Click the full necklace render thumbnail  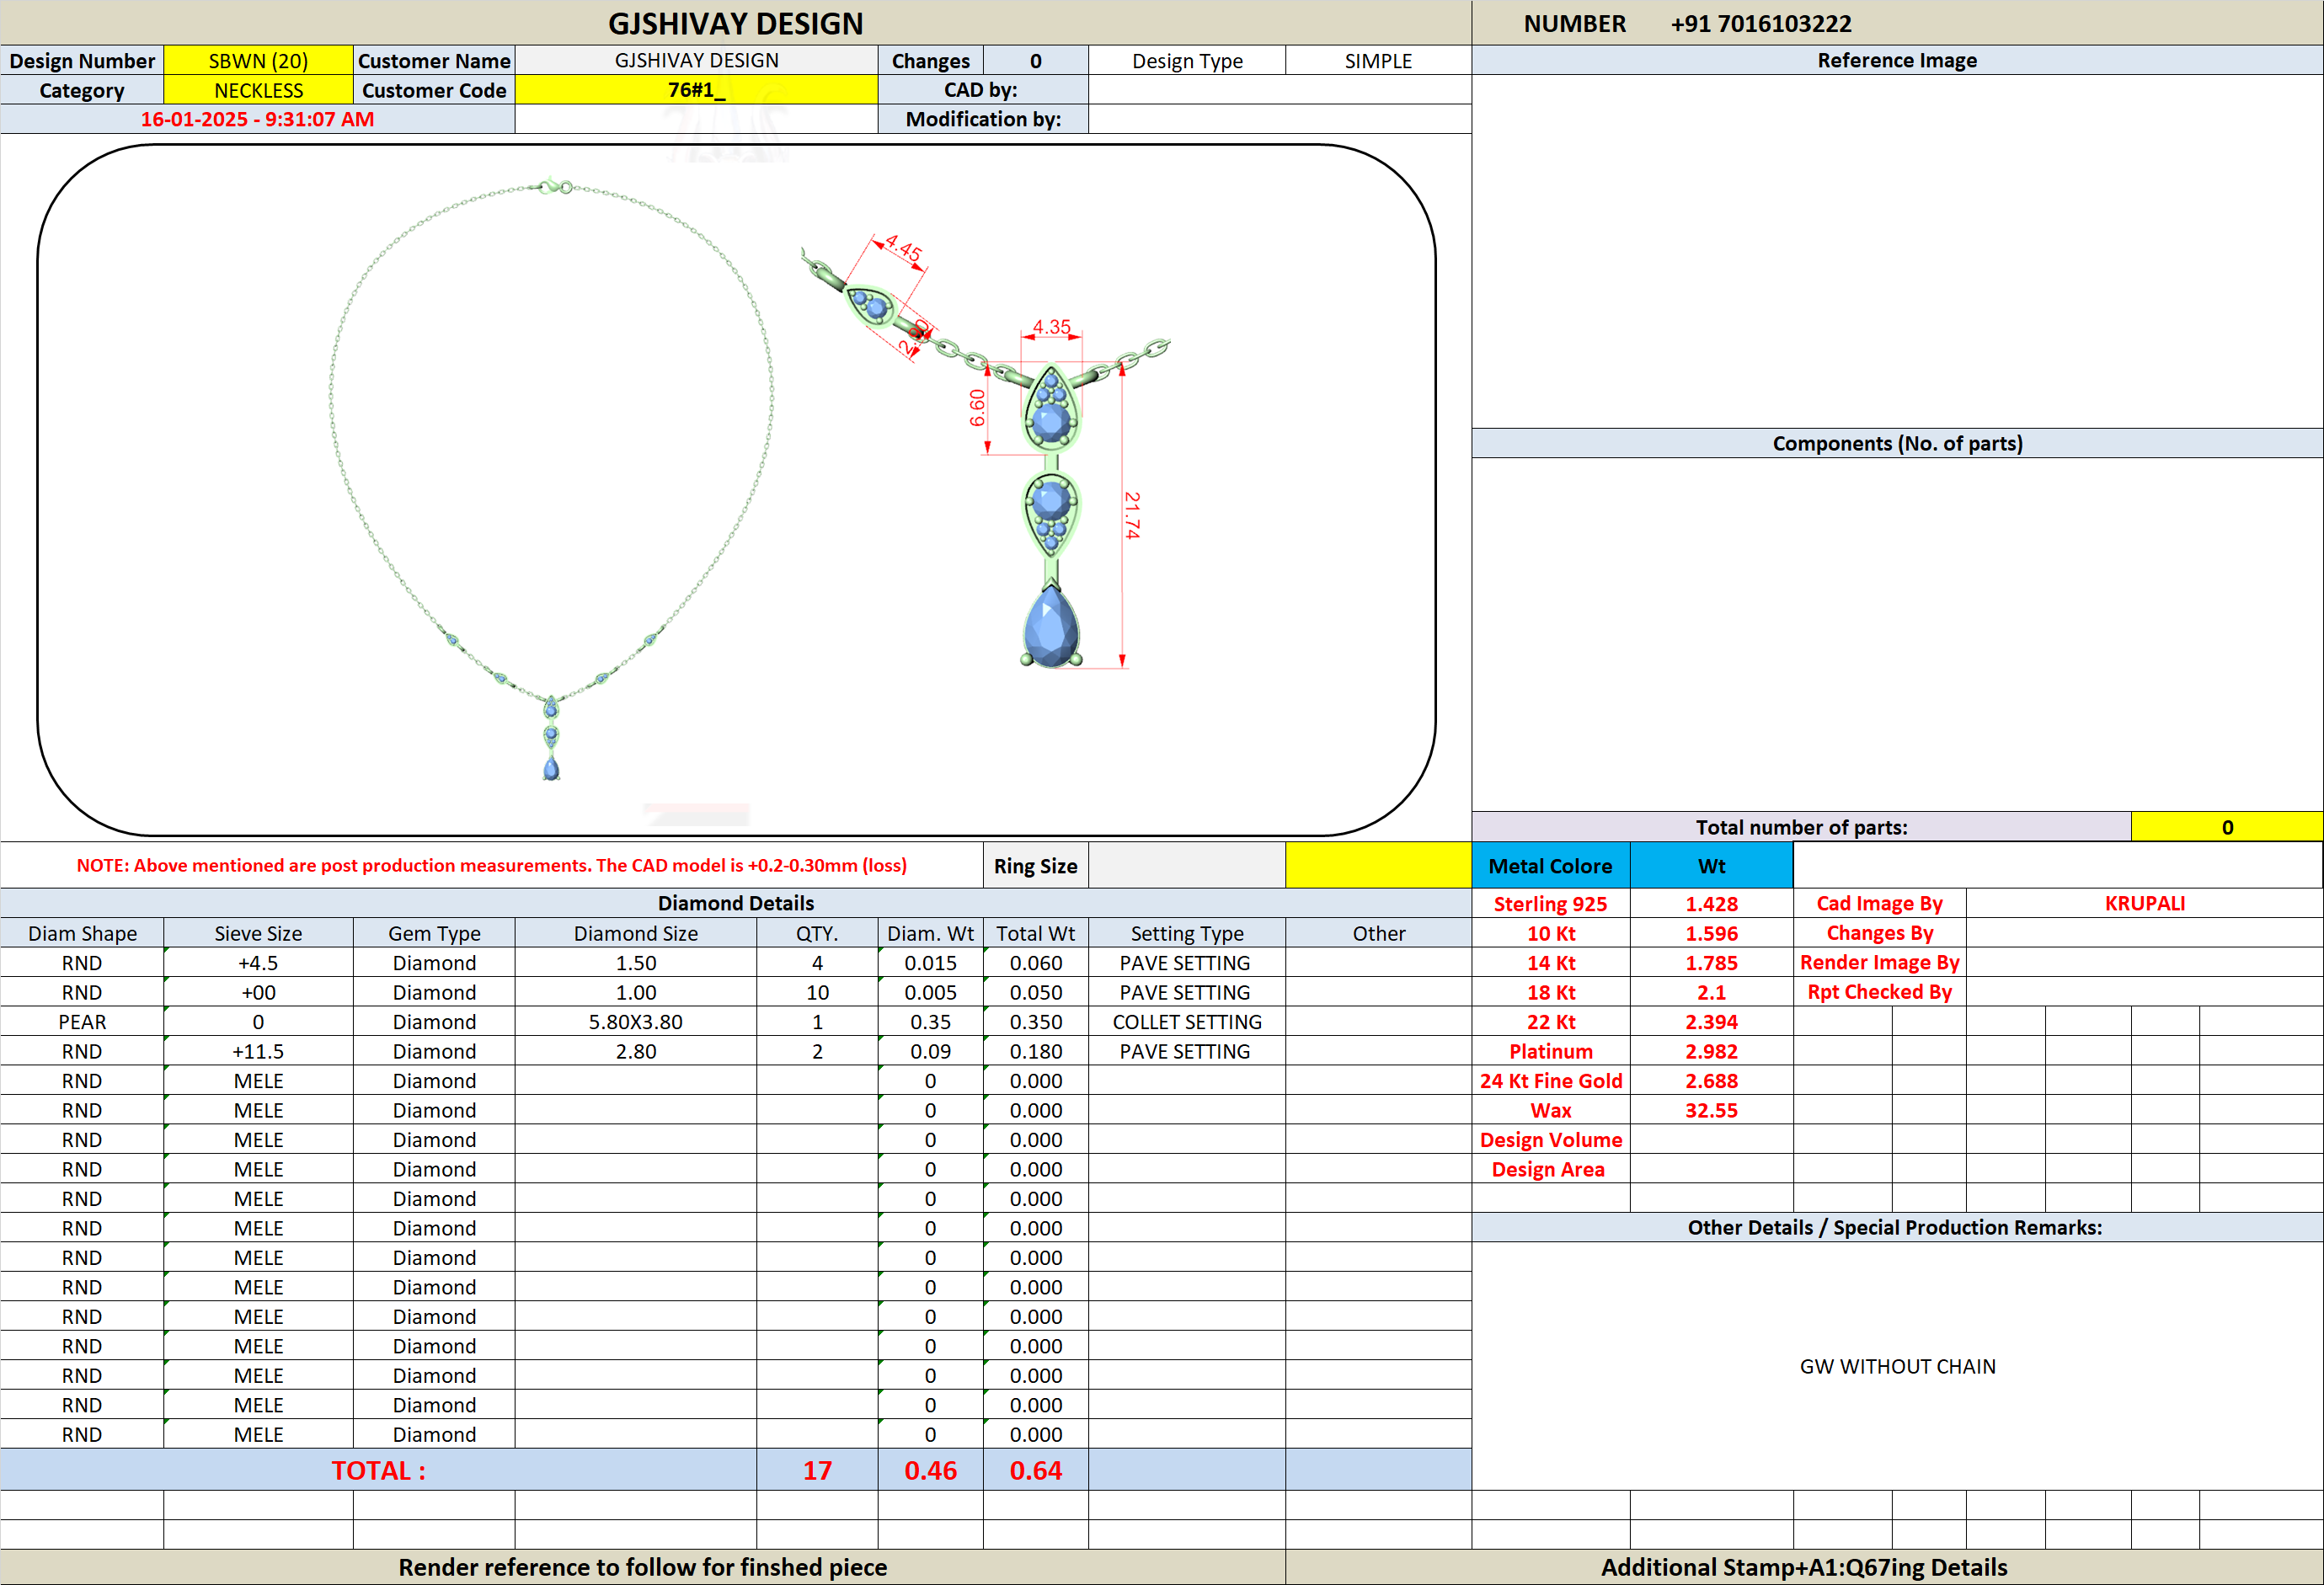[551, 480]
